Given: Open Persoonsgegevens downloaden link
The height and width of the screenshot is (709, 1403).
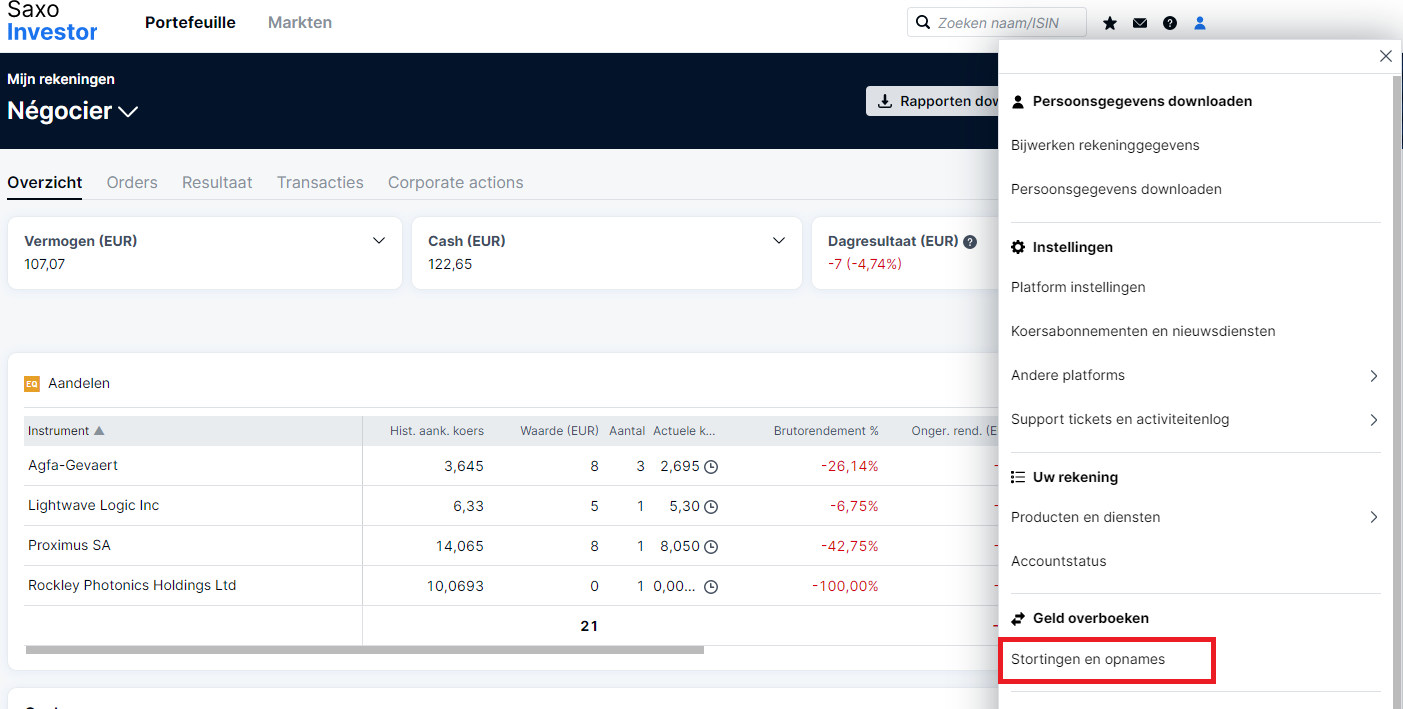Looking at the screenshot, I should click(x=1116, y=189).
